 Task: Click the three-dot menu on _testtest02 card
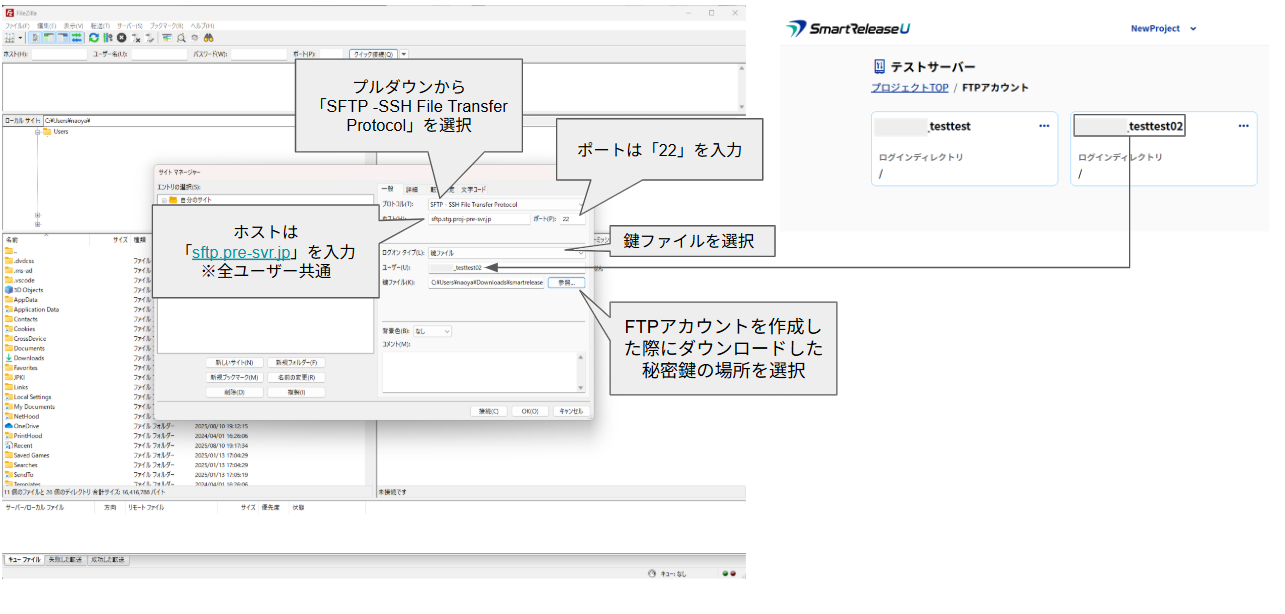(x=1243, y=126)
